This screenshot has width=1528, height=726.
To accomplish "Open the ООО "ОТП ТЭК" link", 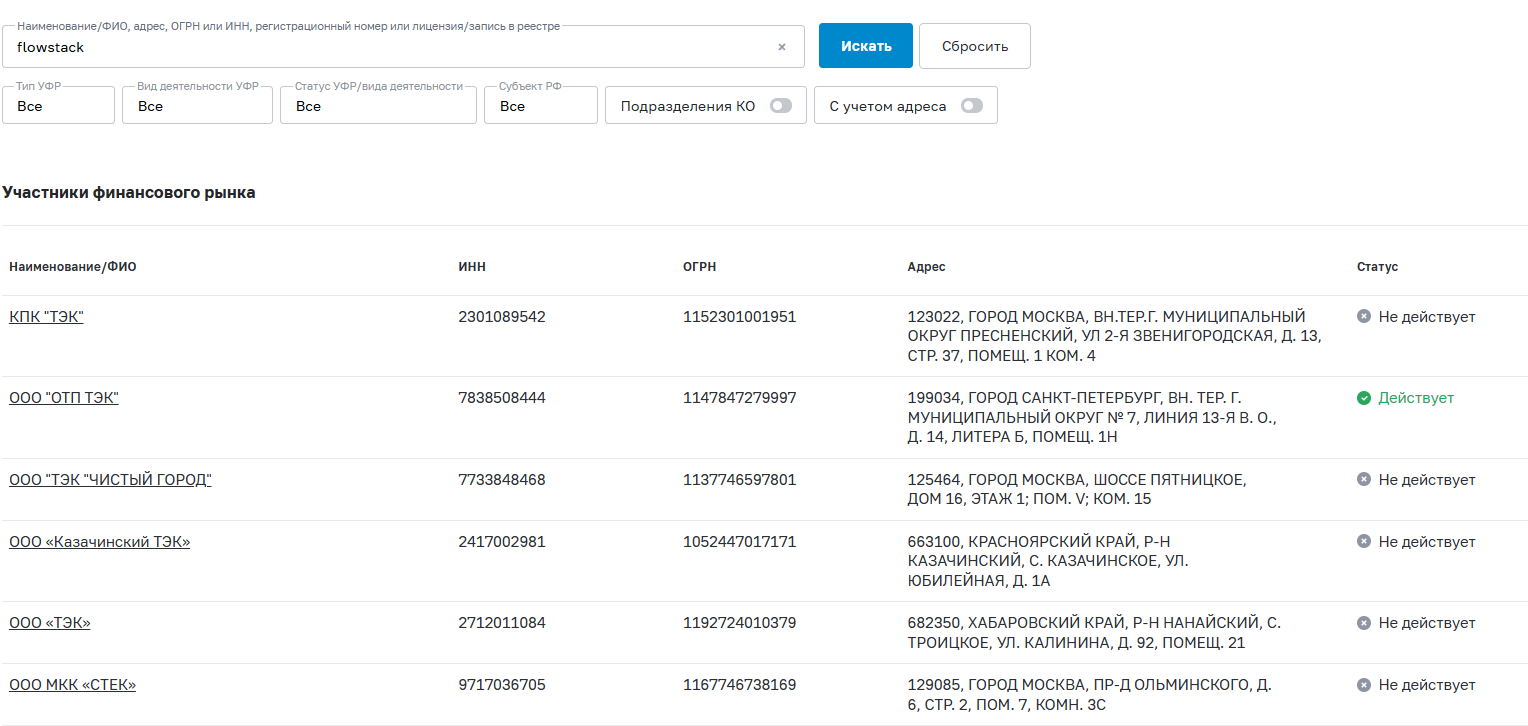I will pyautogui.click(x=64, y=398).
